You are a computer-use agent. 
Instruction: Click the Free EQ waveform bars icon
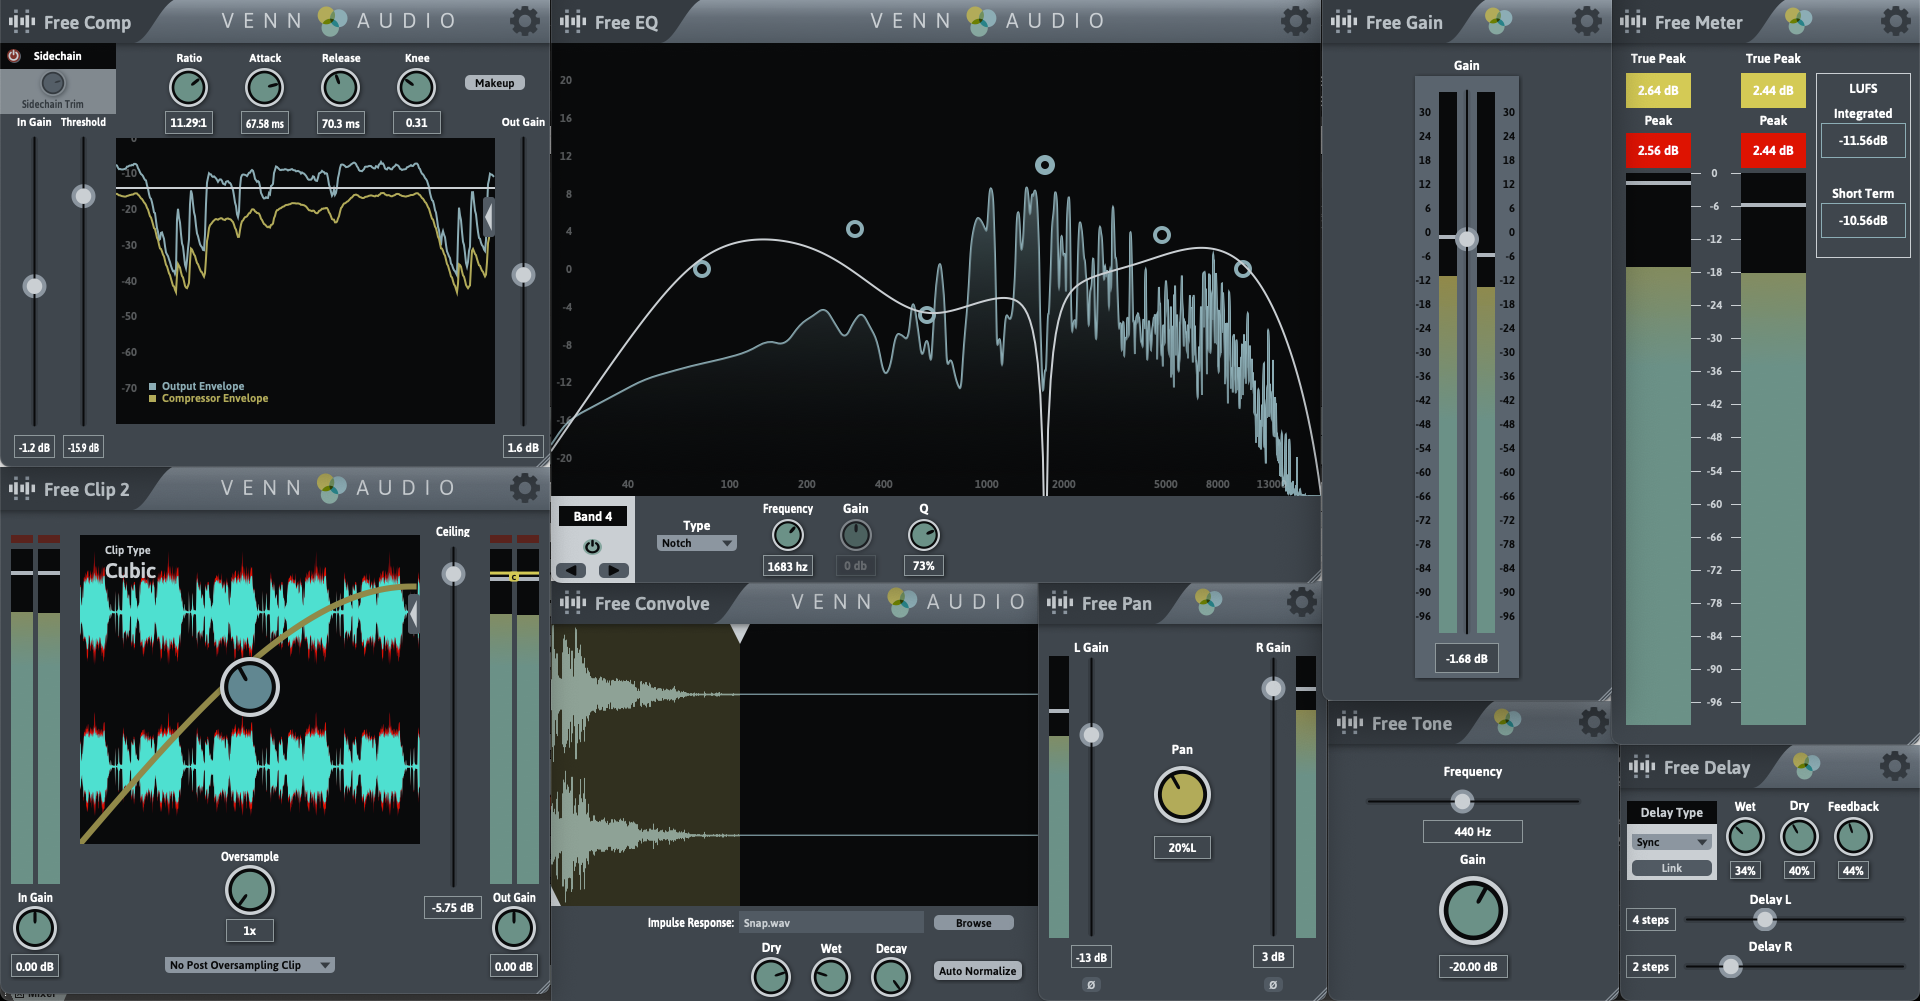(x=572, y=20)
